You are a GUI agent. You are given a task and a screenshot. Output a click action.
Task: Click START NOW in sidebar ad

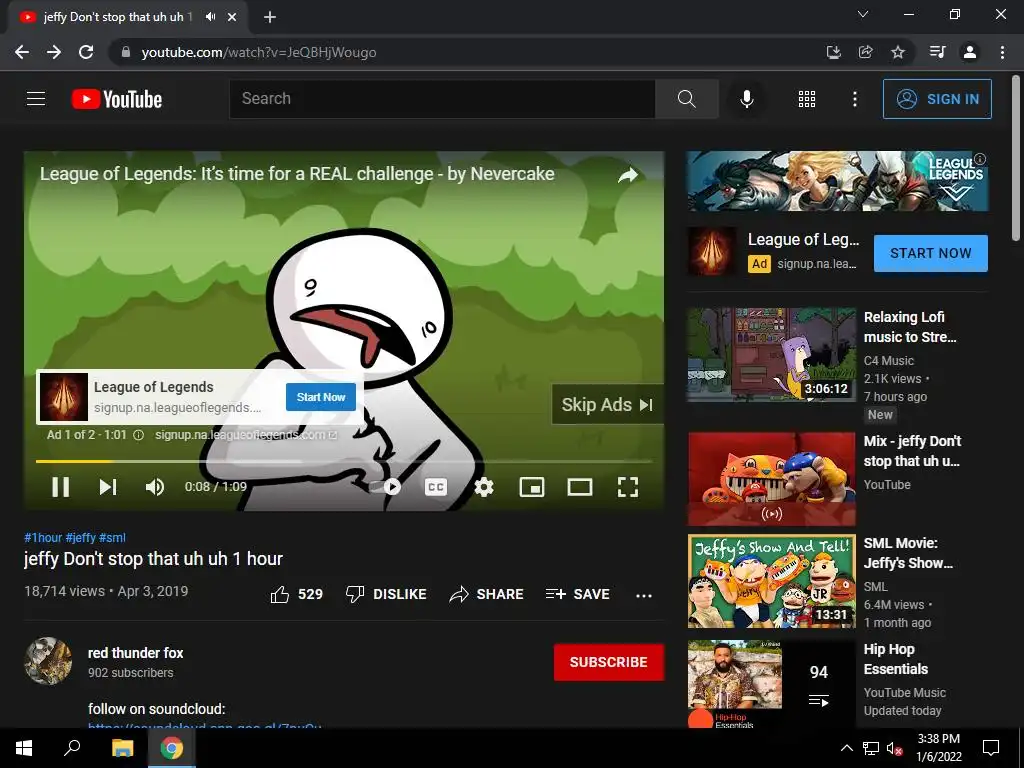(x=931, y=253)
